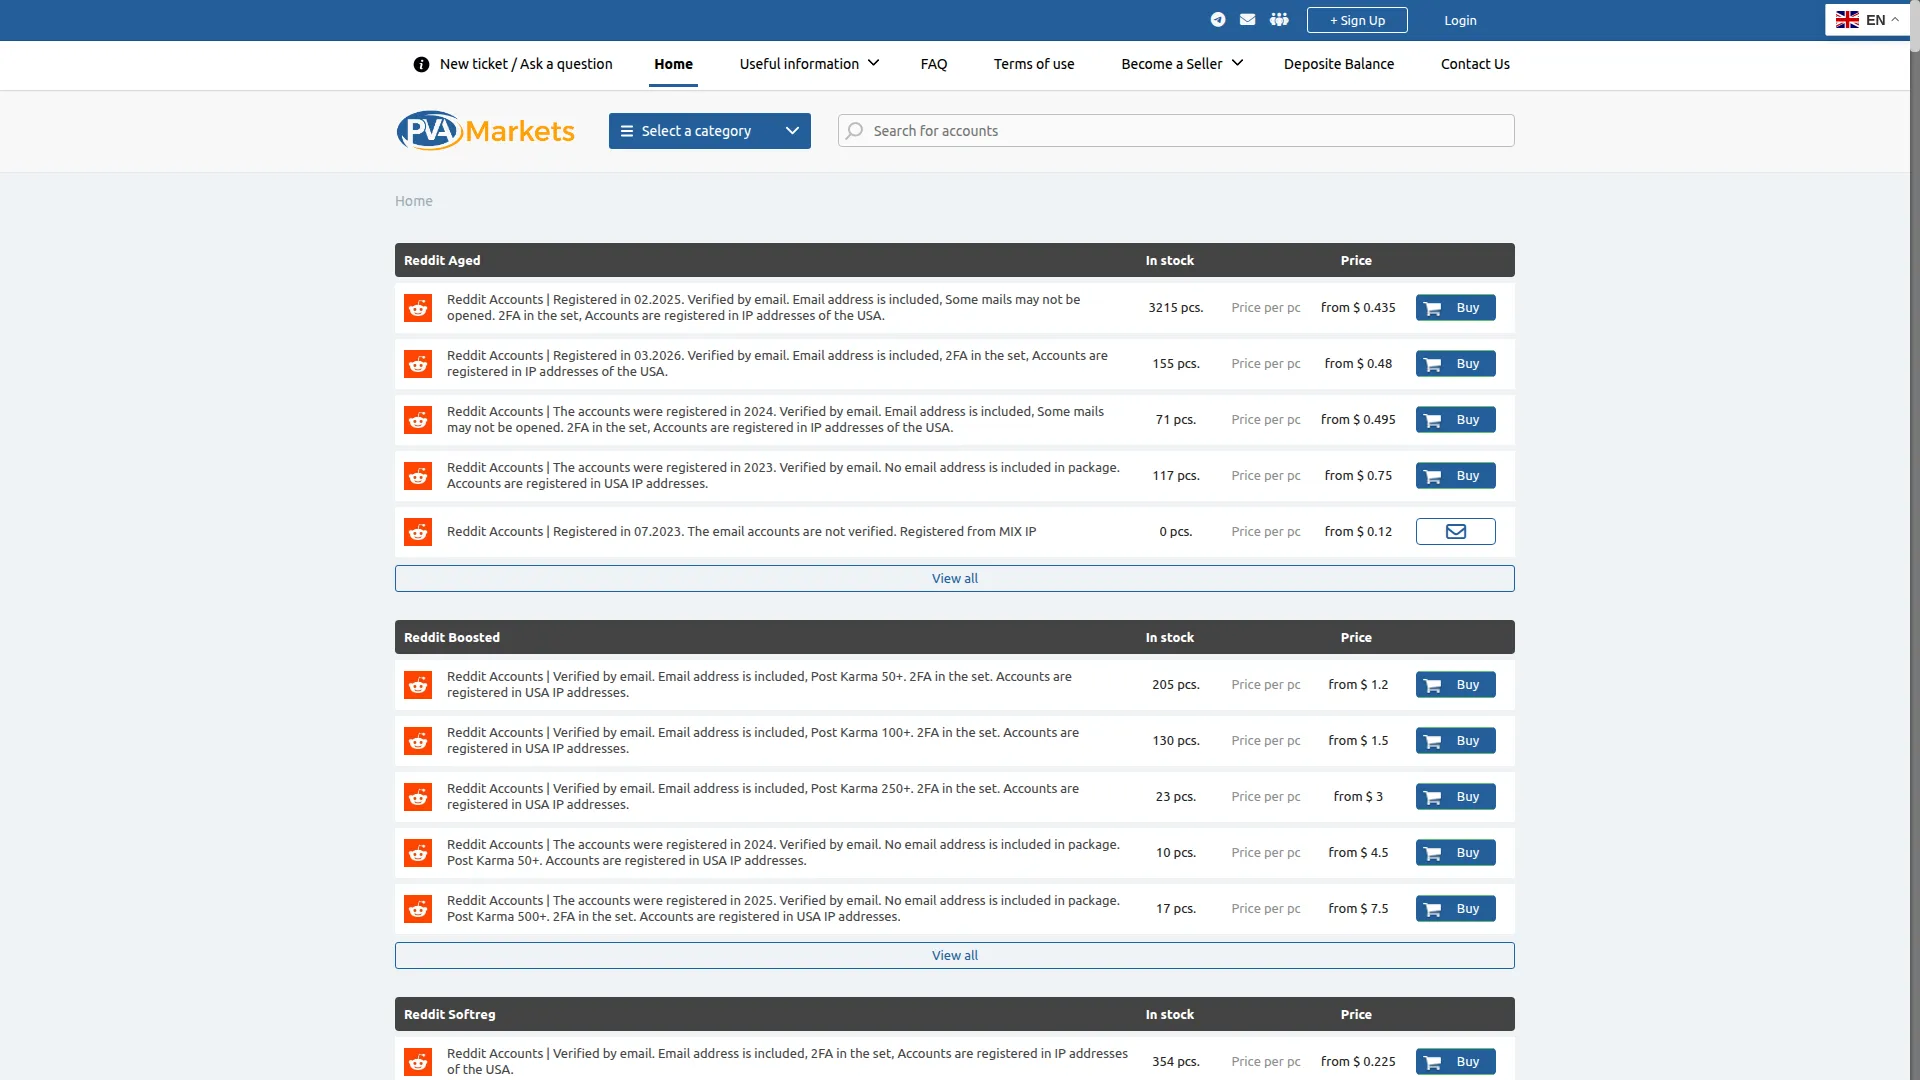Click the envelope email icon in top bar
The height and width of the screenshot is (1080, 1920).
(x=1247, y=20)
